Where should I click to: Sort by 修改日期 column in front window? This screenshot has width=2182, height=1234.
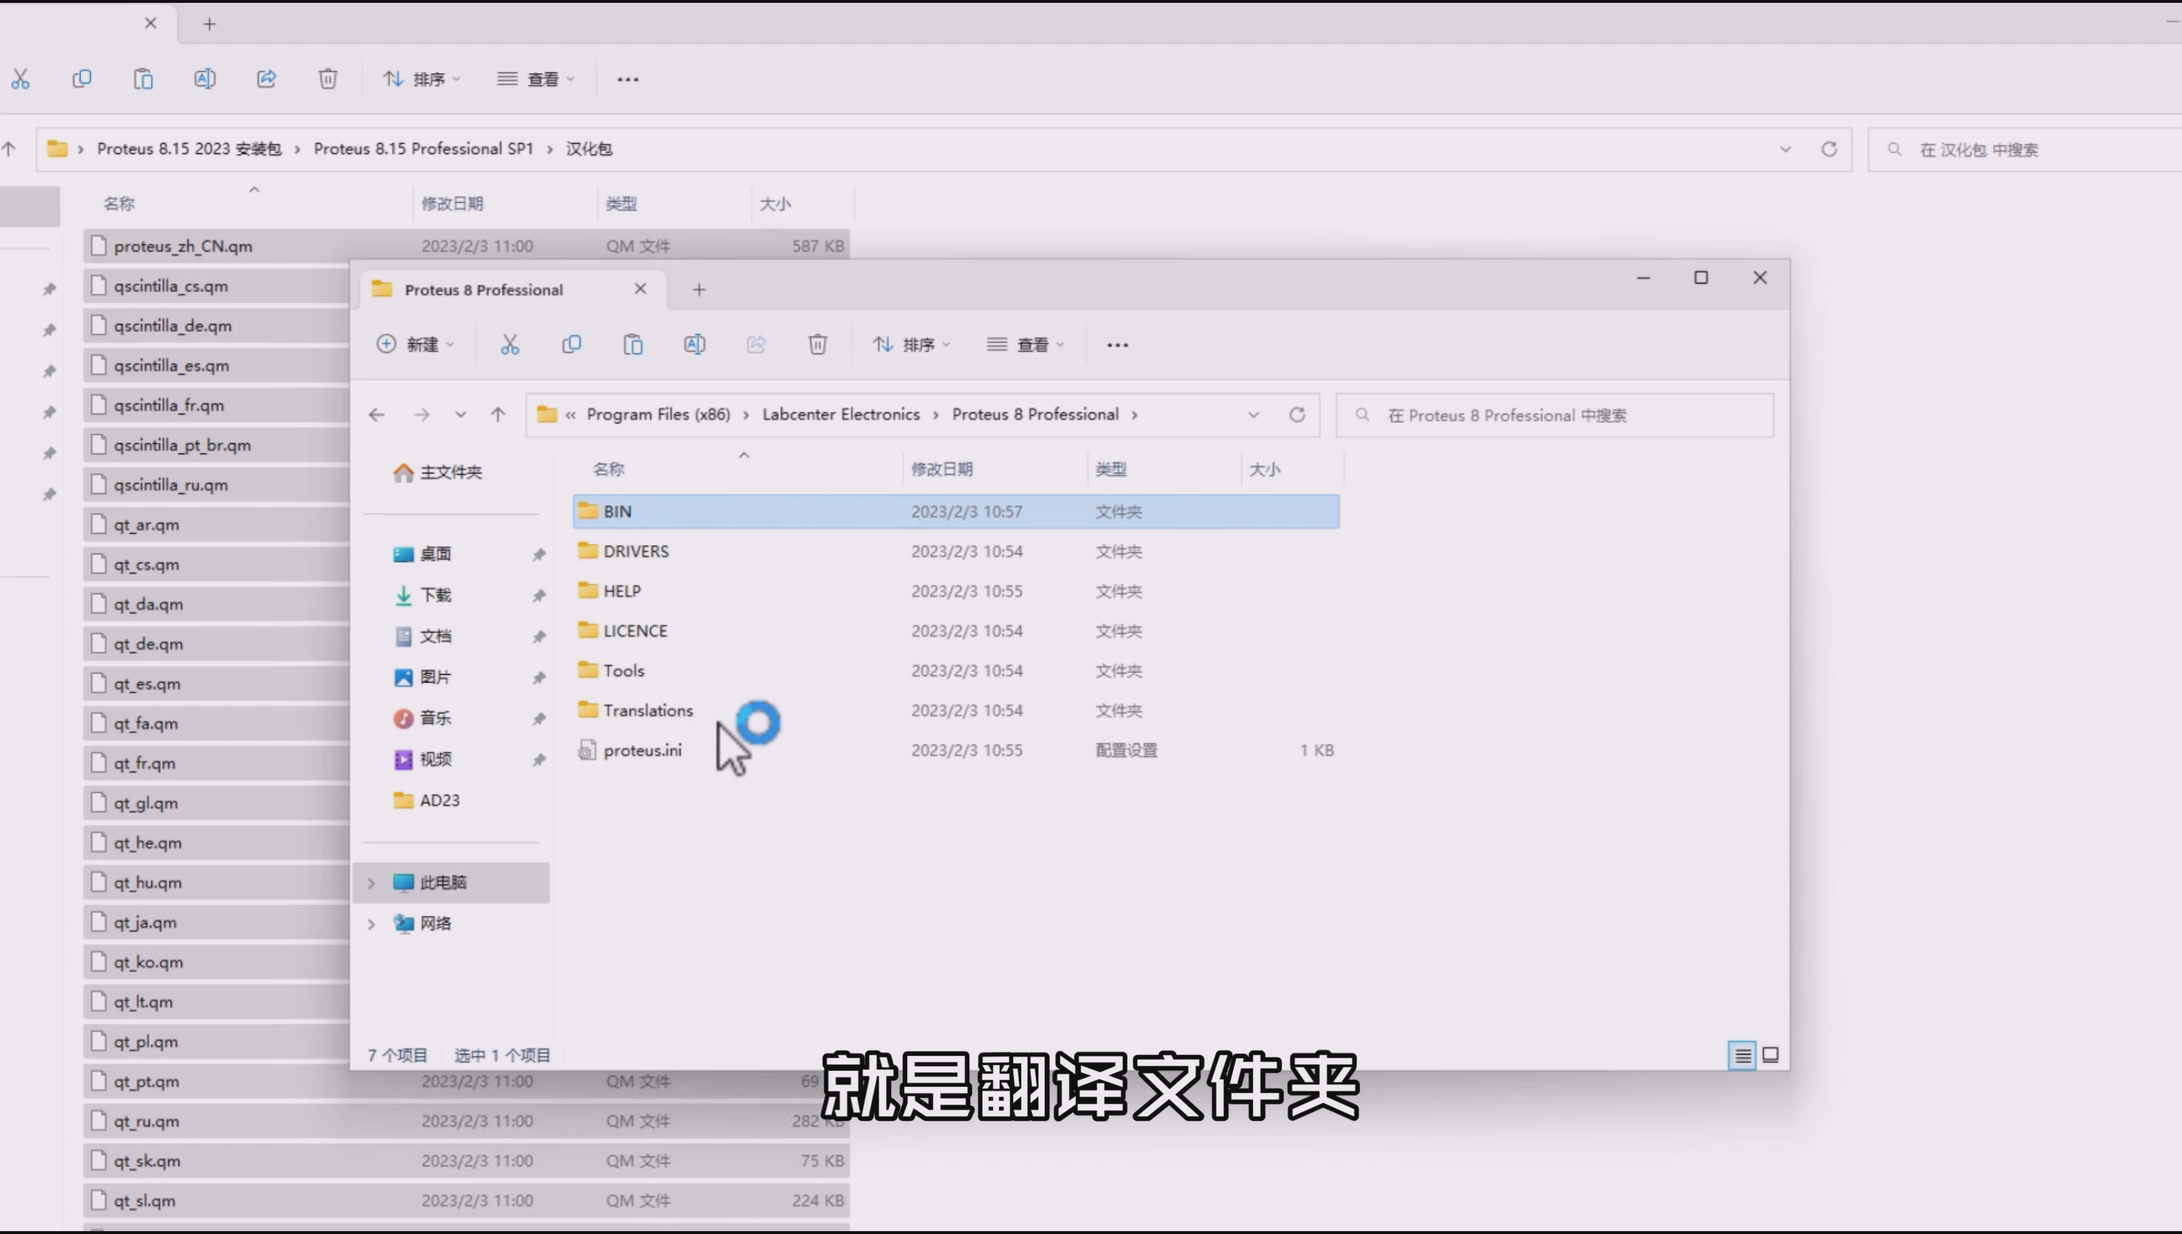(x=942, y=469)
